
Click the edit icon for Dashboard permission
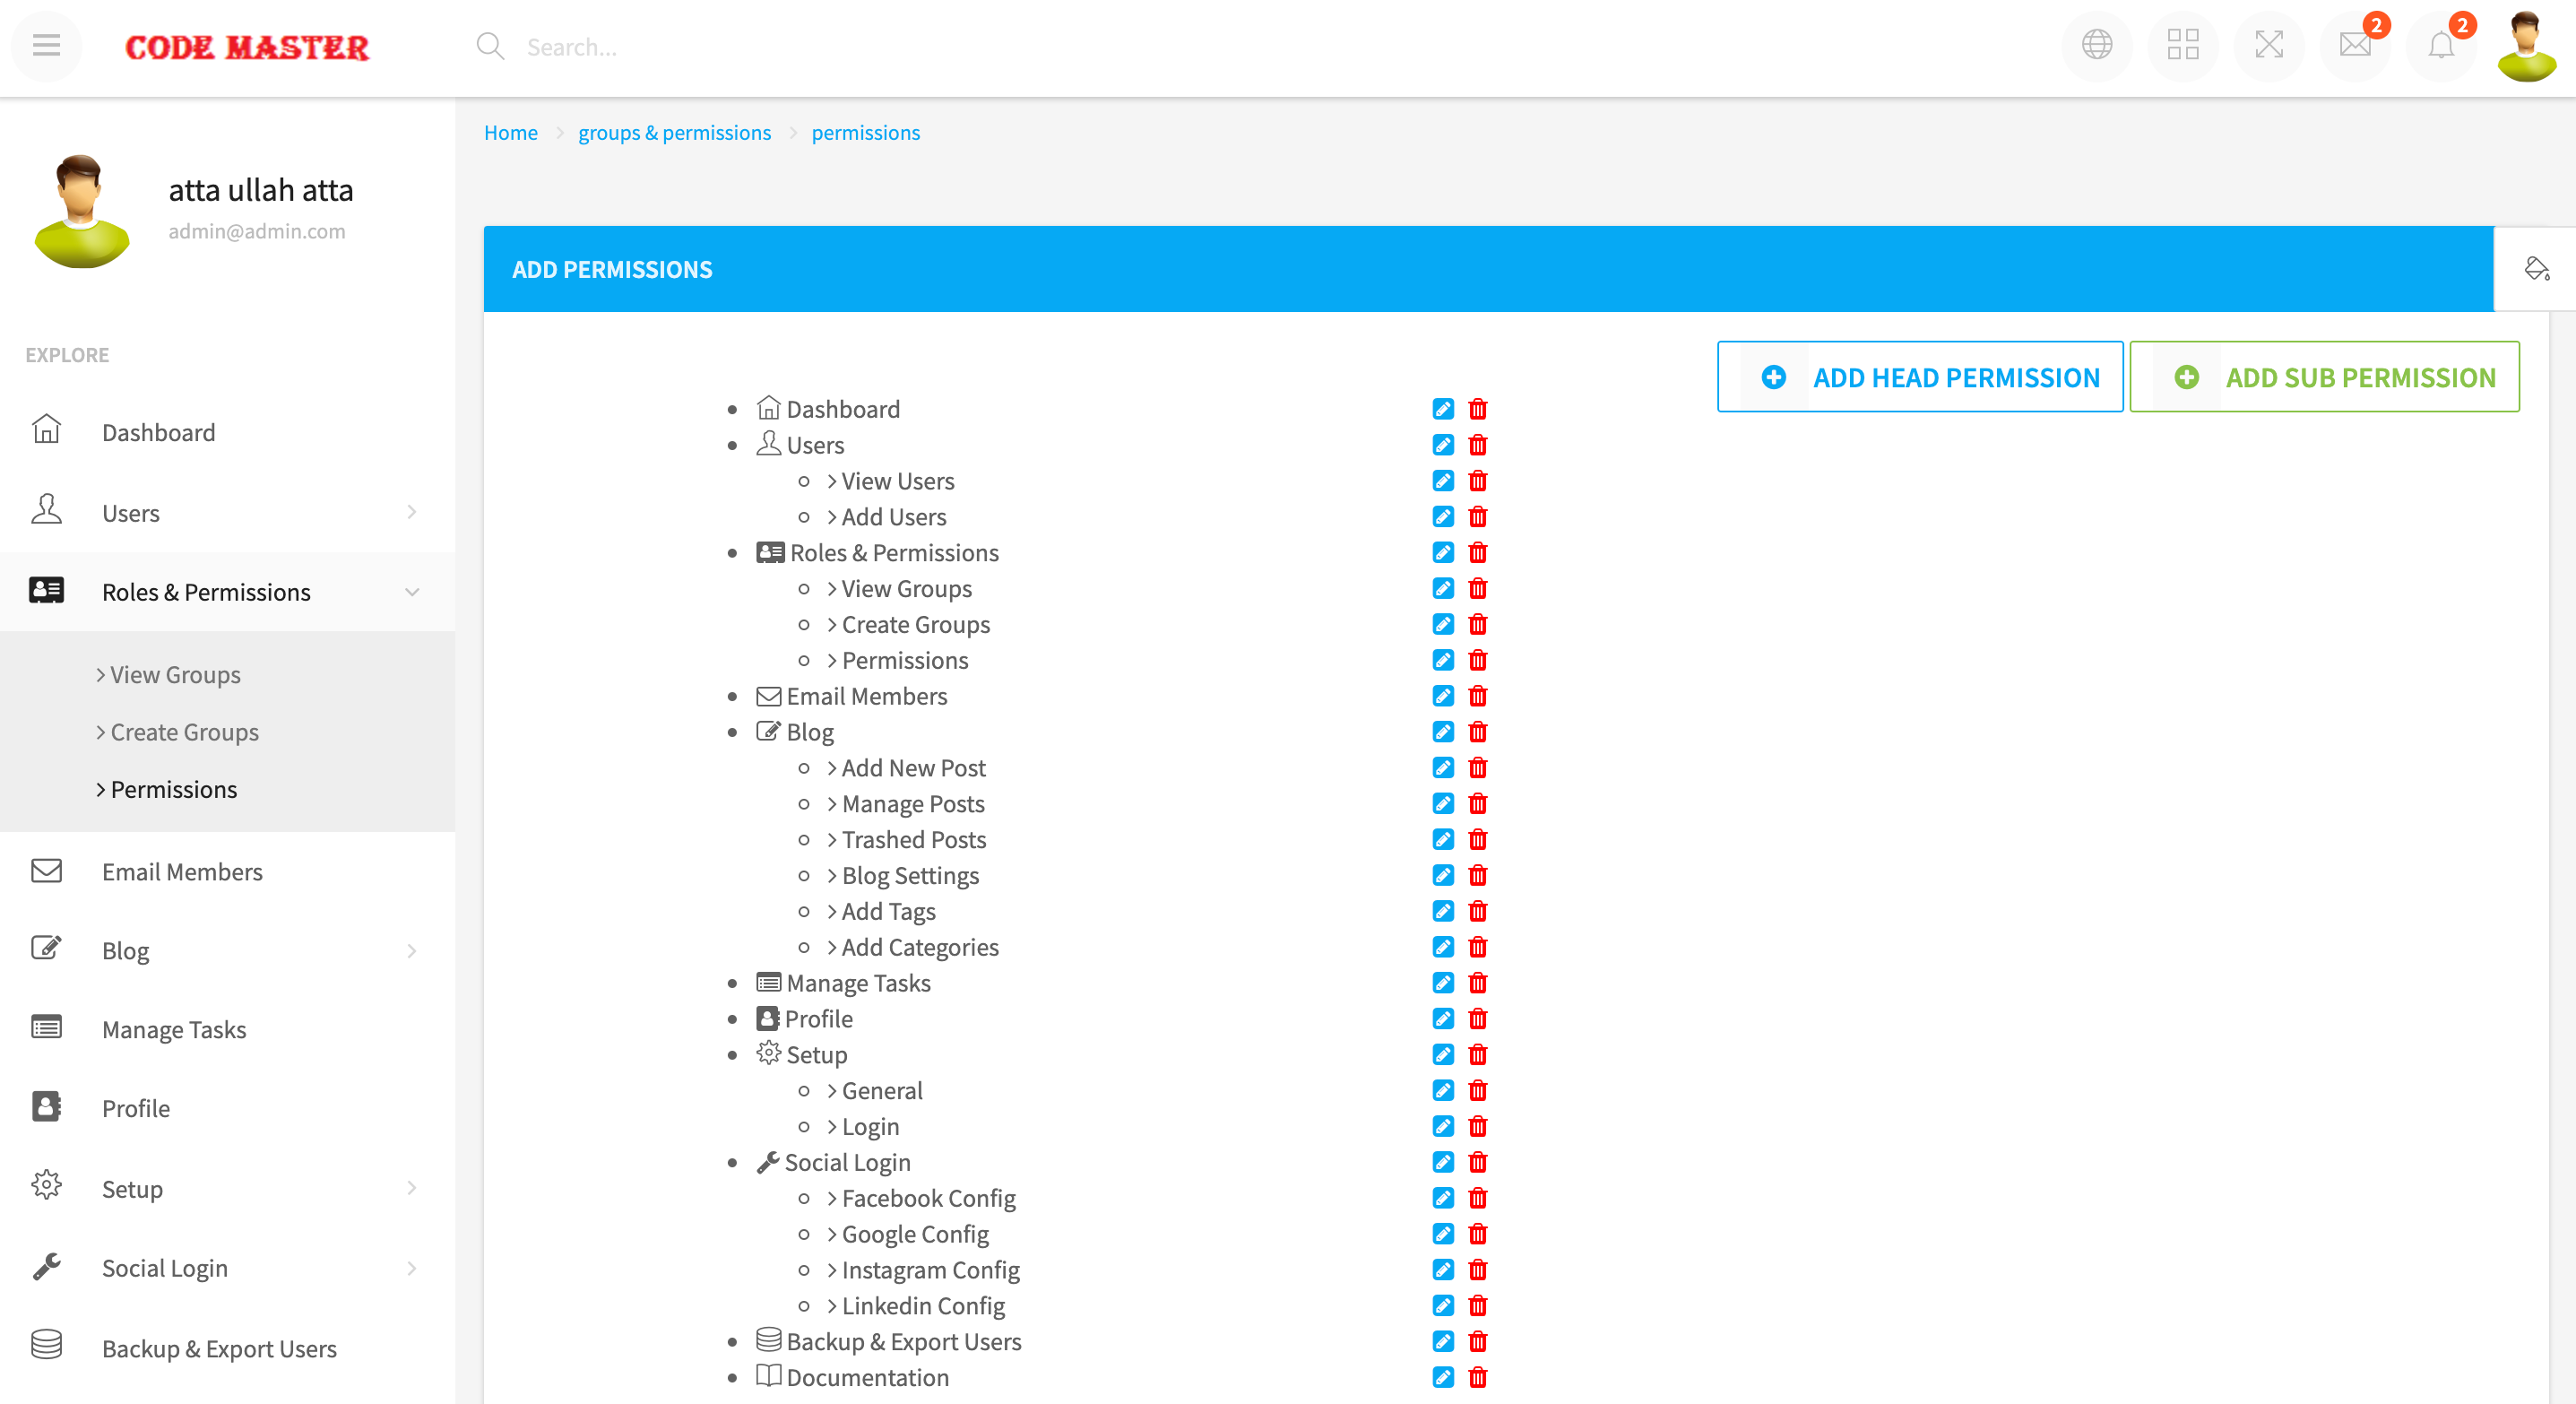(1443, 409)
